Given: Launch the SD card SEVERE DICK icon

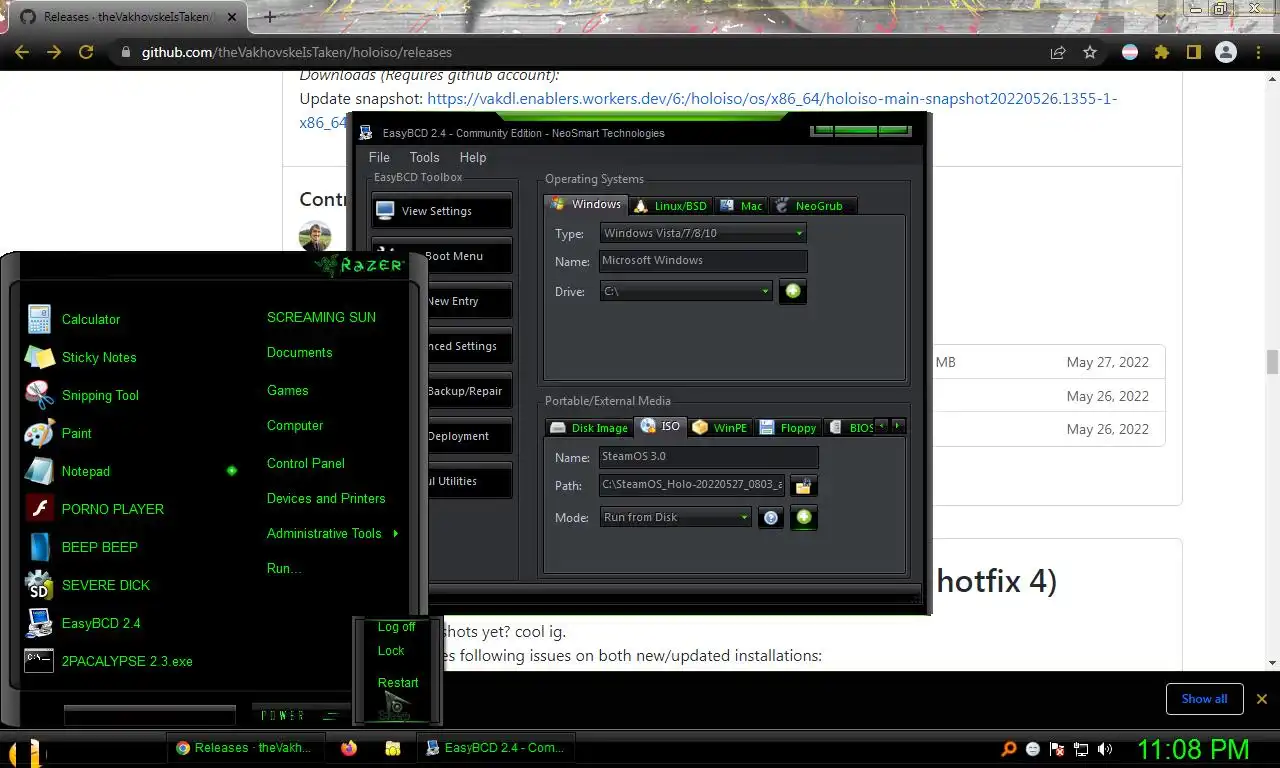Looking at the screenshot, I should [39, 585].
